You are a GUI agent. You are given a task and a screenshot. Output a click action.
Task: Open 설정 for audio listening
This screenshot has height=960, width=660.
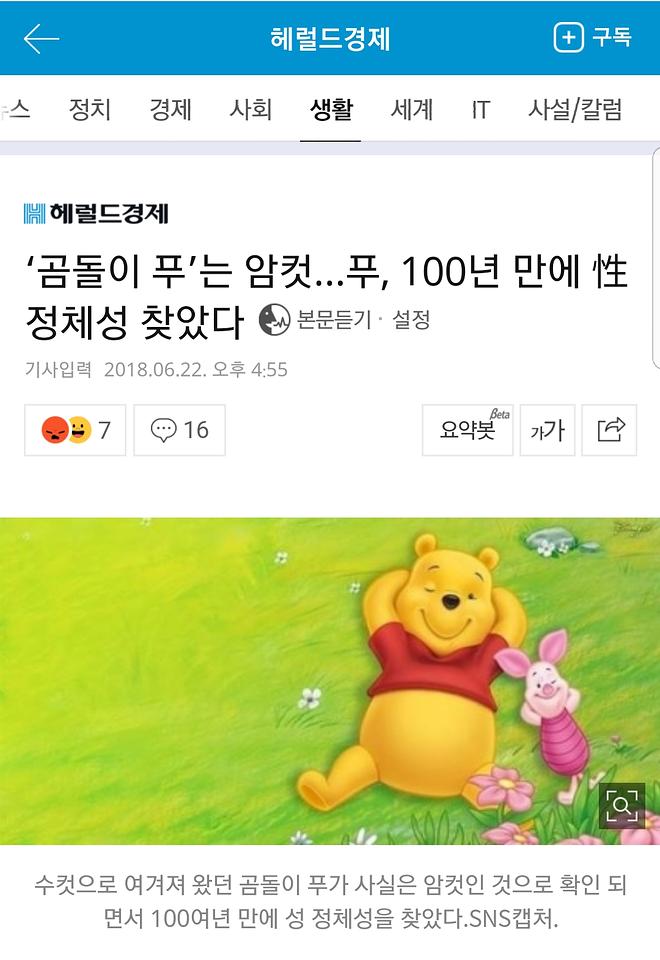(x=411, y=319)
